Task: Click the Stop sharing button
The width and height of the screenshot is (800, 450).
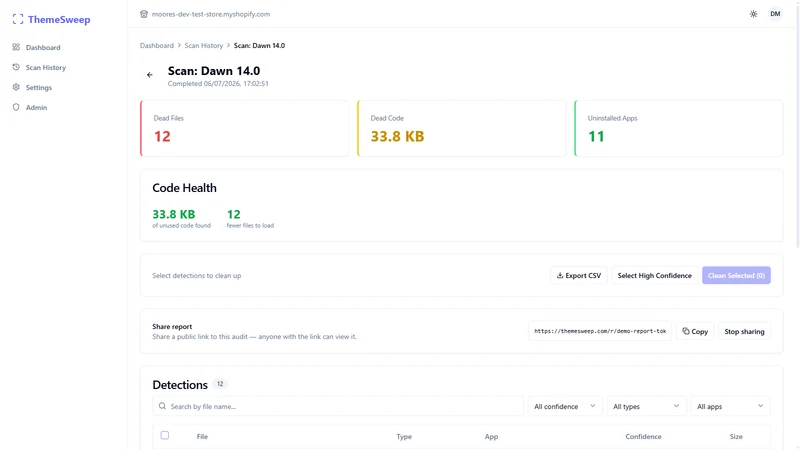Action: pos(744,331)
